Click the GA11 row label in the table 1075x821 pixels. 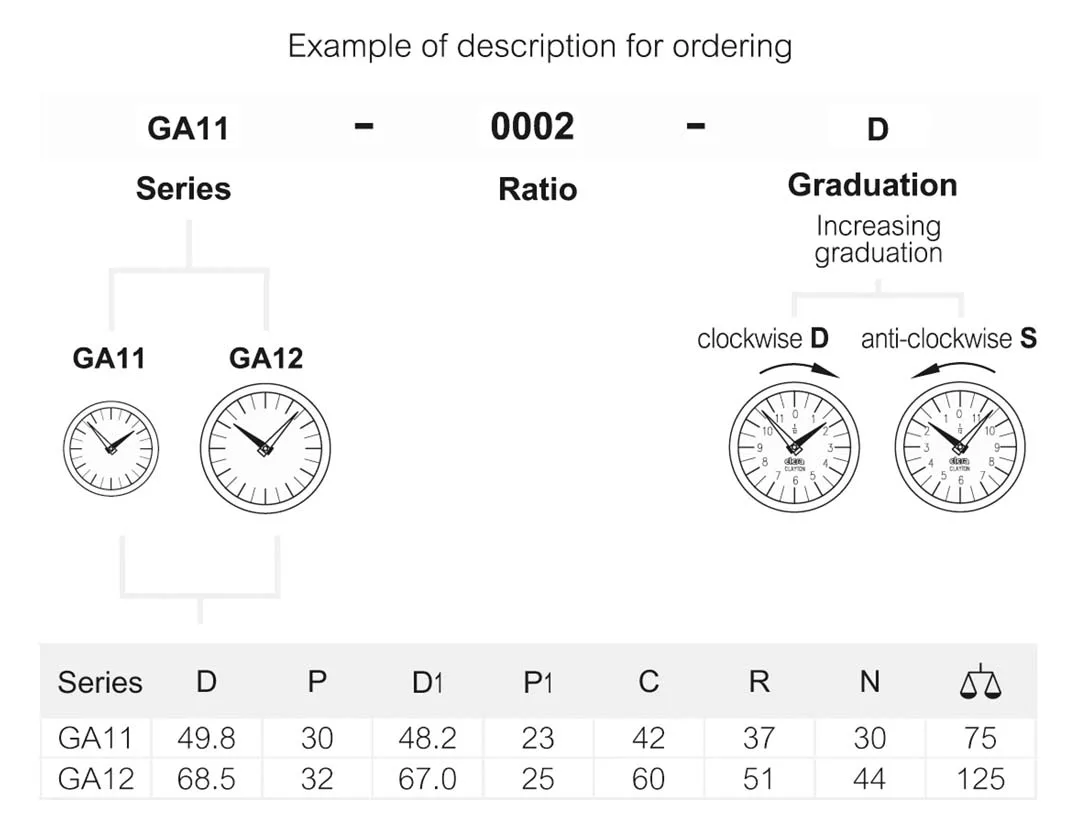(95, 738)
